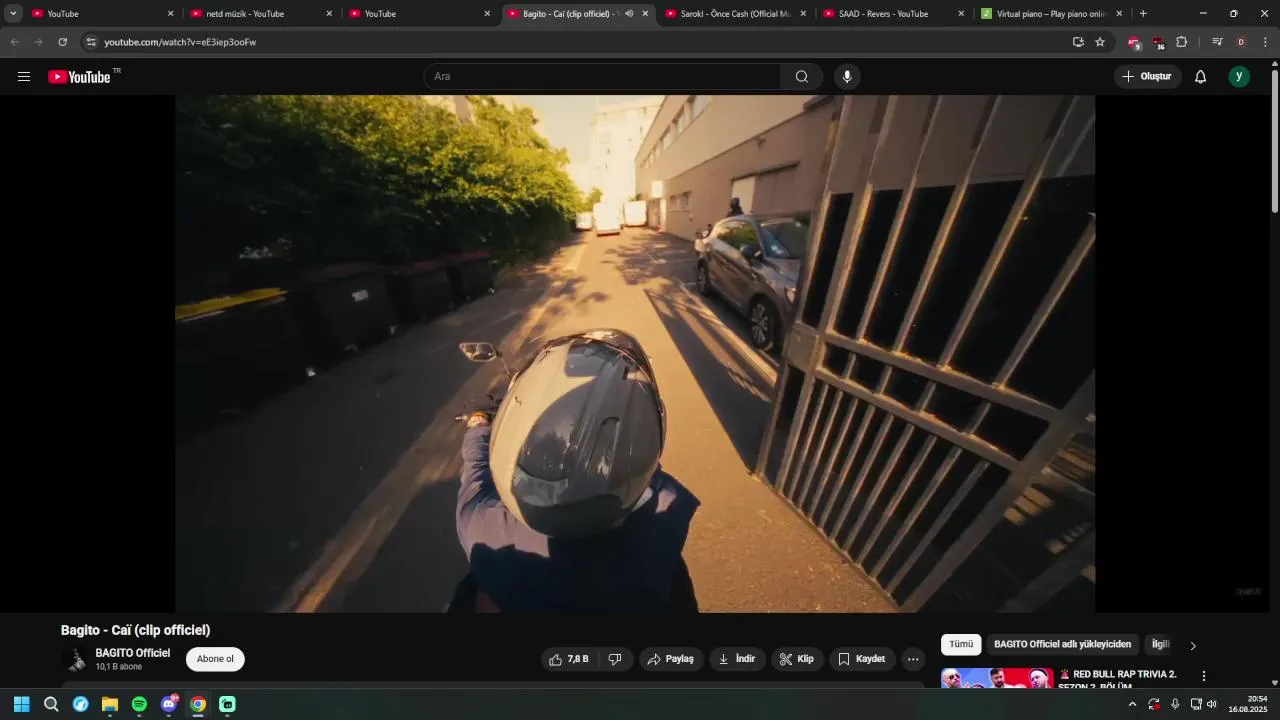1280x720 pixels.
Task: Mute the Bagito tab via speaker icon
Action: coord(629,14)
